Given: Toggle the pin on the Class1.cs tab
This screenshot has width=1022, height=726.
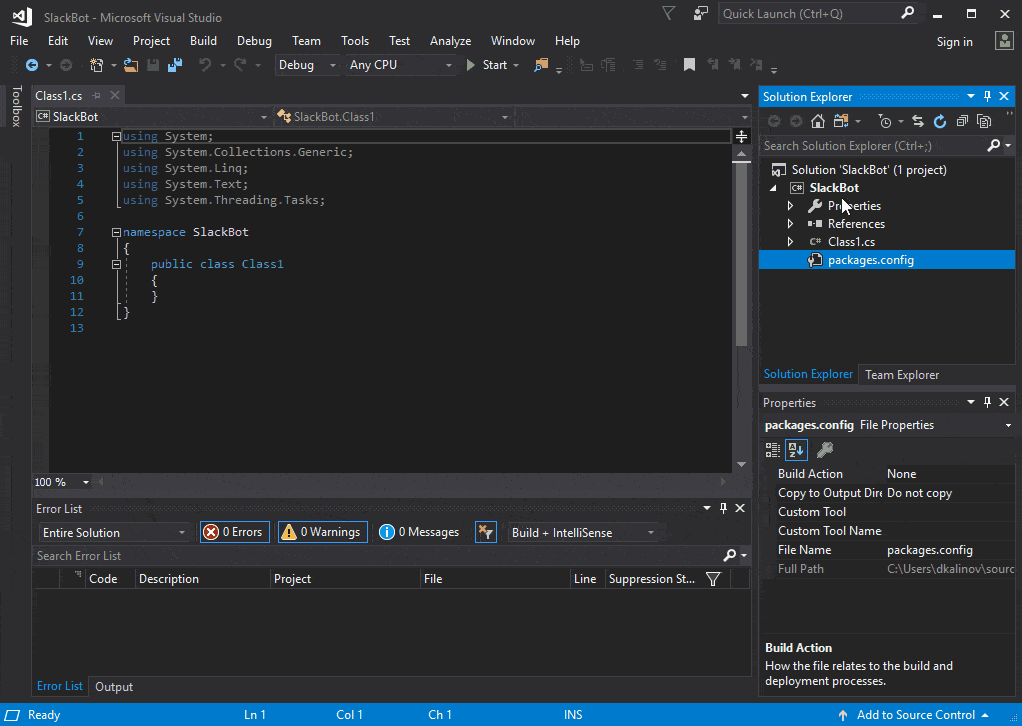Looking at the screenshot, I should 96,95.
